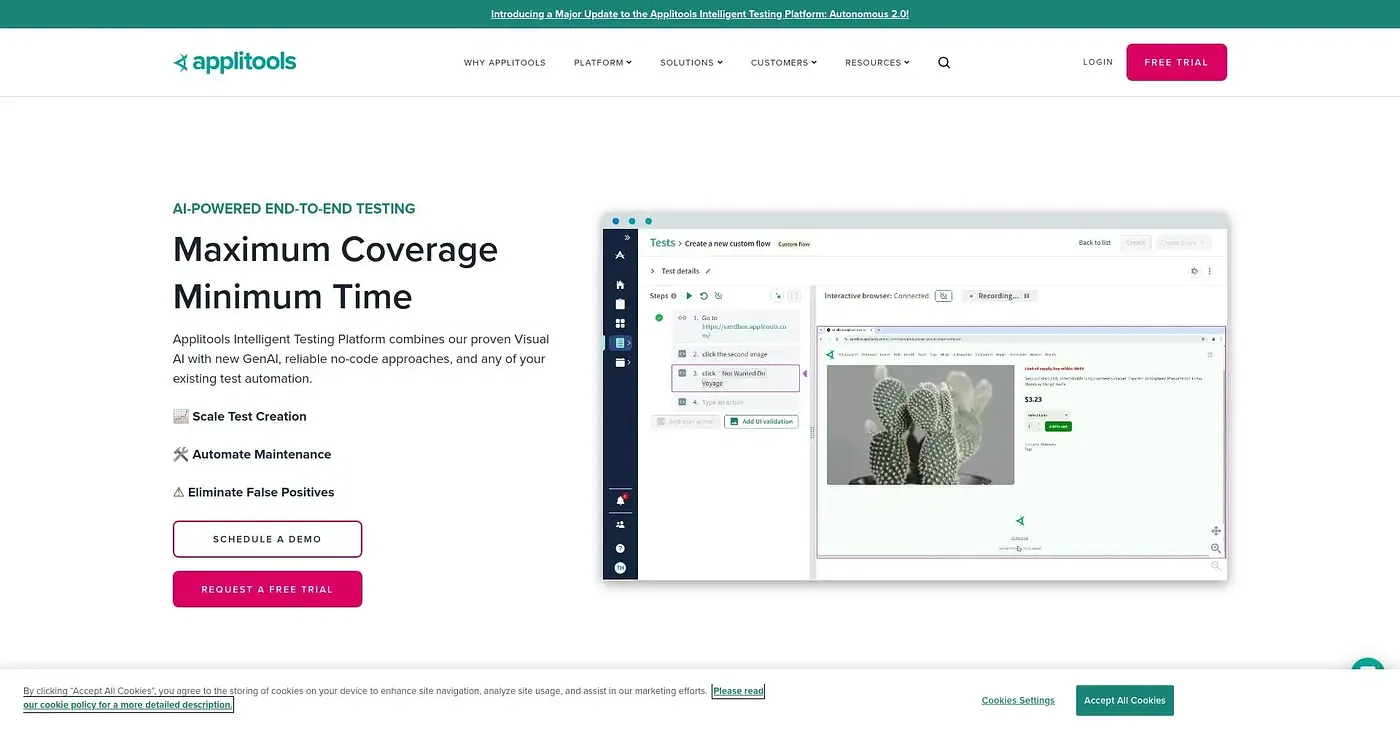
Task: Click the cactus product image
Action: click(x=920, y=424)
